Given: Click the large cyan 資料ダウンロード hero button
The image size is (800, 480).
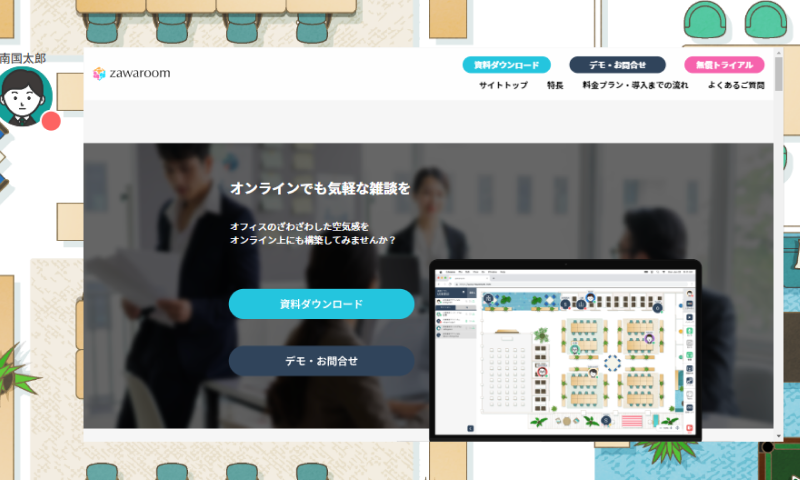Looking at the screenshot, I should coord(321,304).
